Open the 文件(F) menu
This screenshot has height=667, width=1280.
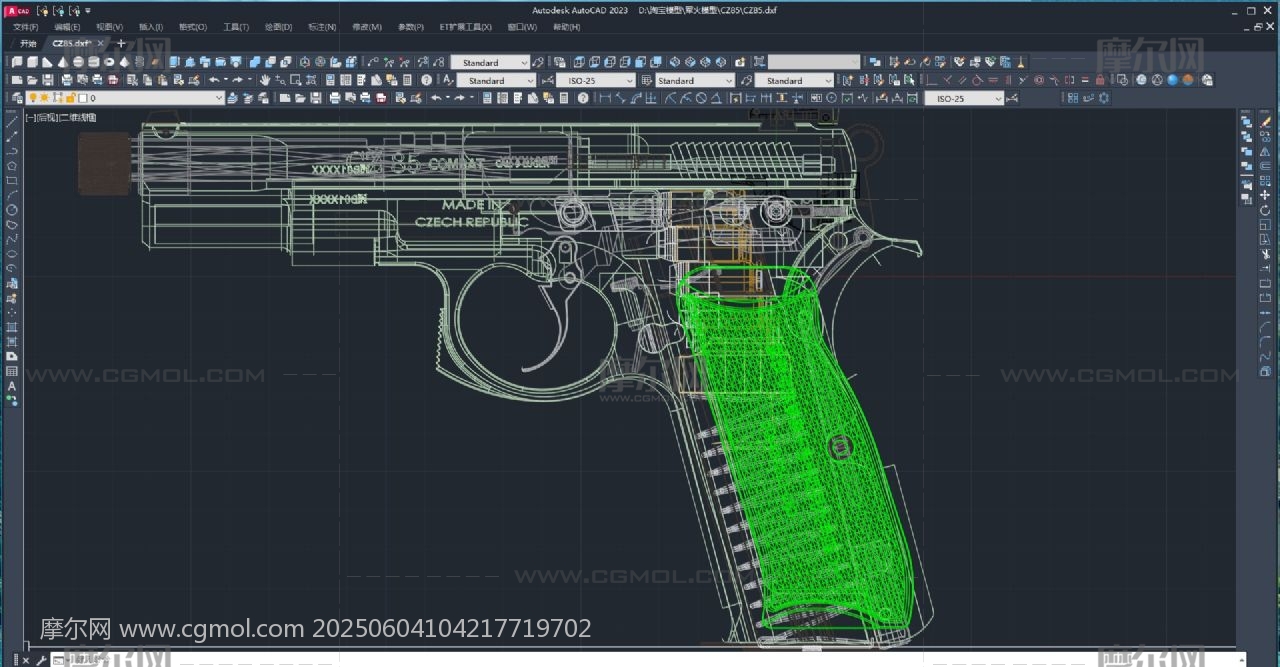tap(26, 27)
